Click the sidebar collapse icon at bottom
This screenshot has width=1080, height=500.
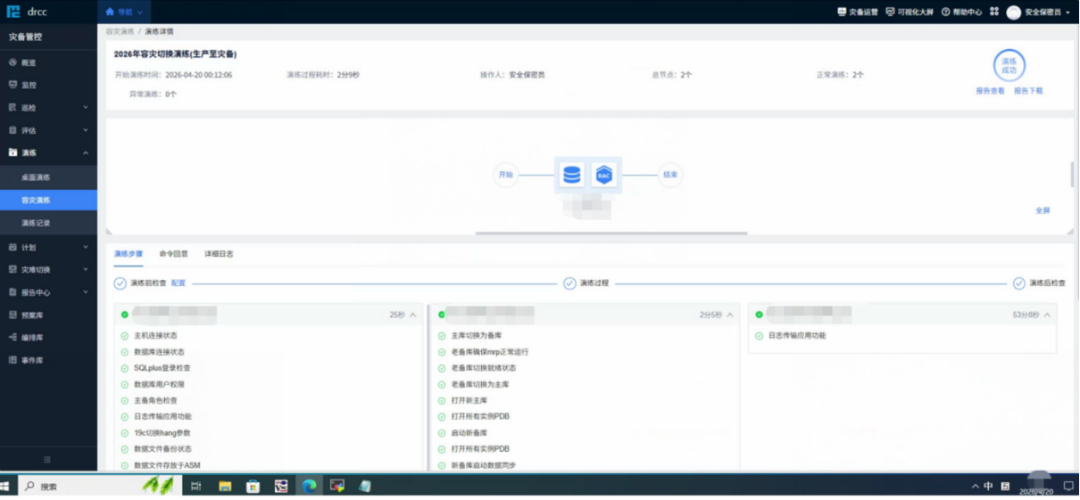tap(48, 459)
